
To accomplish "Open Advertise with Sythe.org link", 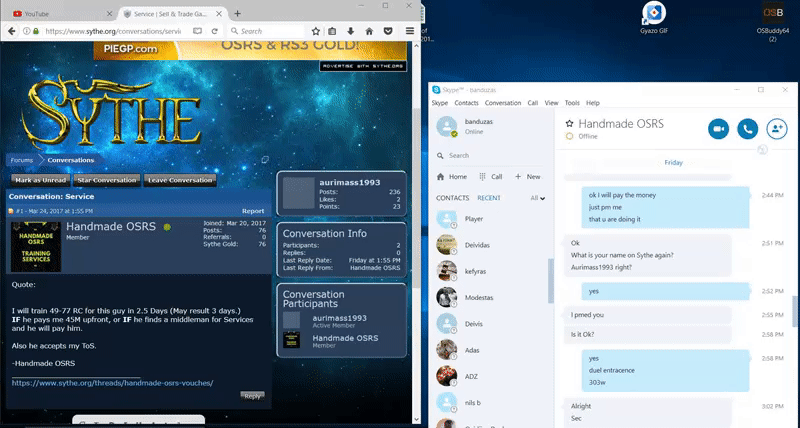I will (363, 66).
